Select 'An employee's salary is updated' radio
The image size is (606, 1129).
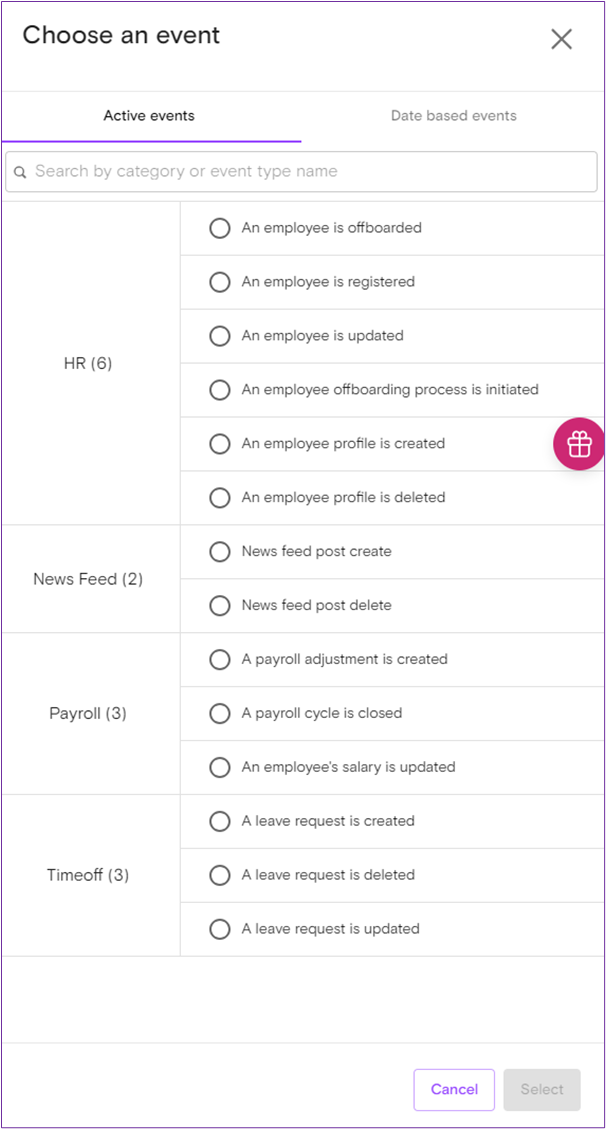(x=220, y=768)
